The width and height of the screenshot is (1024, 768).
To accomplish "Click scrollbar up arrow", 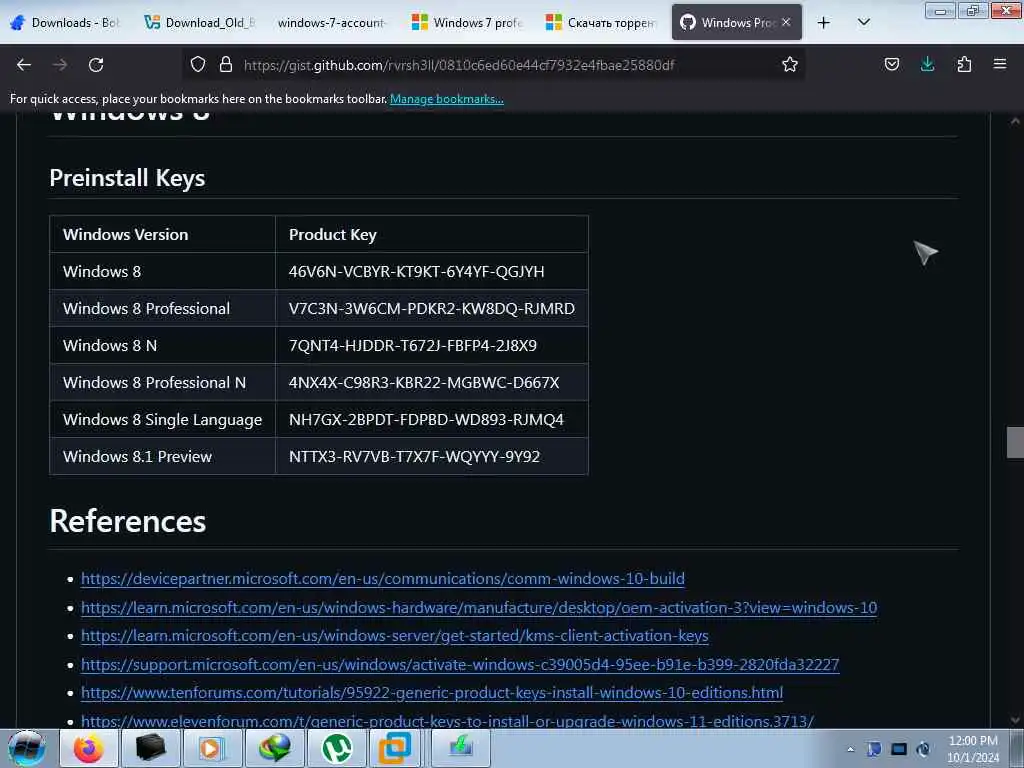I will (1015, 121).
